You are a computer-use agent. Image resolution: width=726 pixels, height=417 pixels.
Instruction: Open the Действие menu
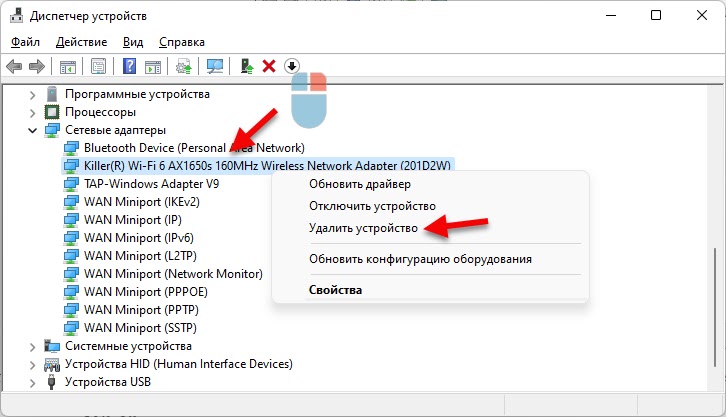82,42
